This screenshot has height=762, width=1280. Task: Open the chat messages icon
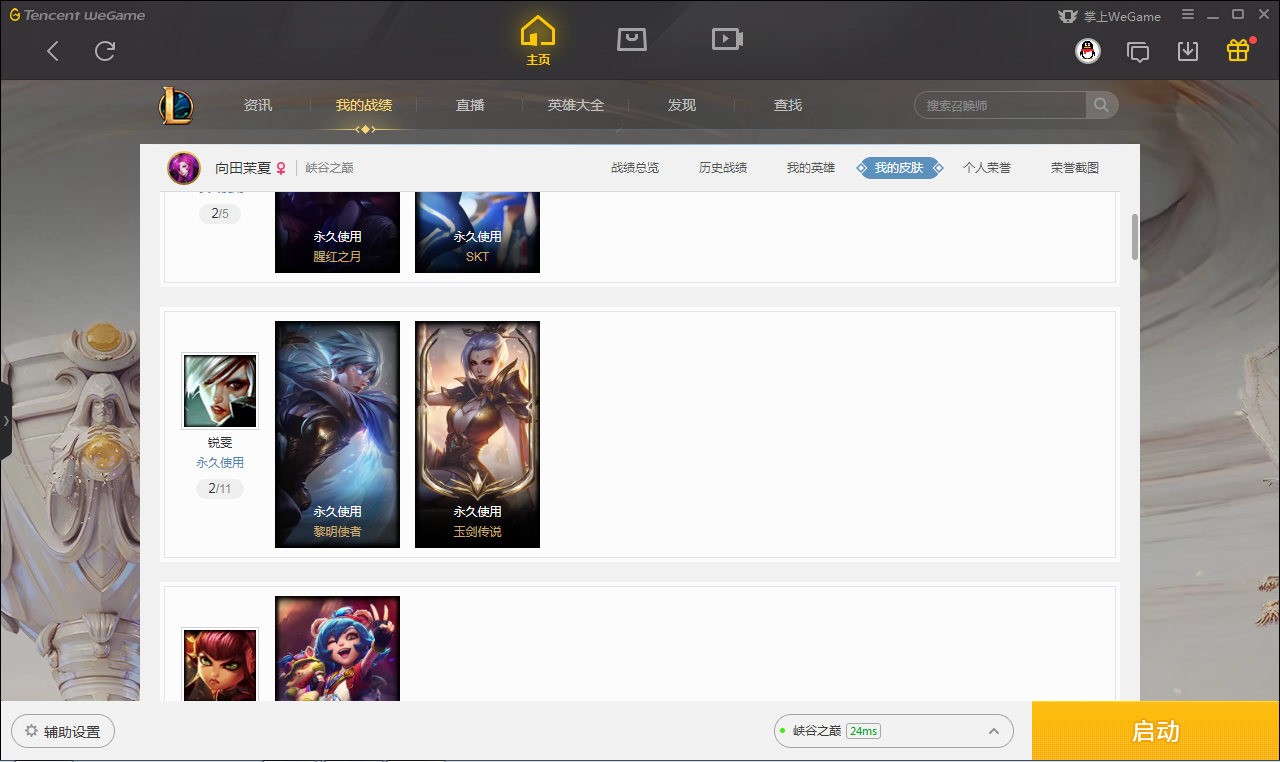click(x=1138, y=51)
